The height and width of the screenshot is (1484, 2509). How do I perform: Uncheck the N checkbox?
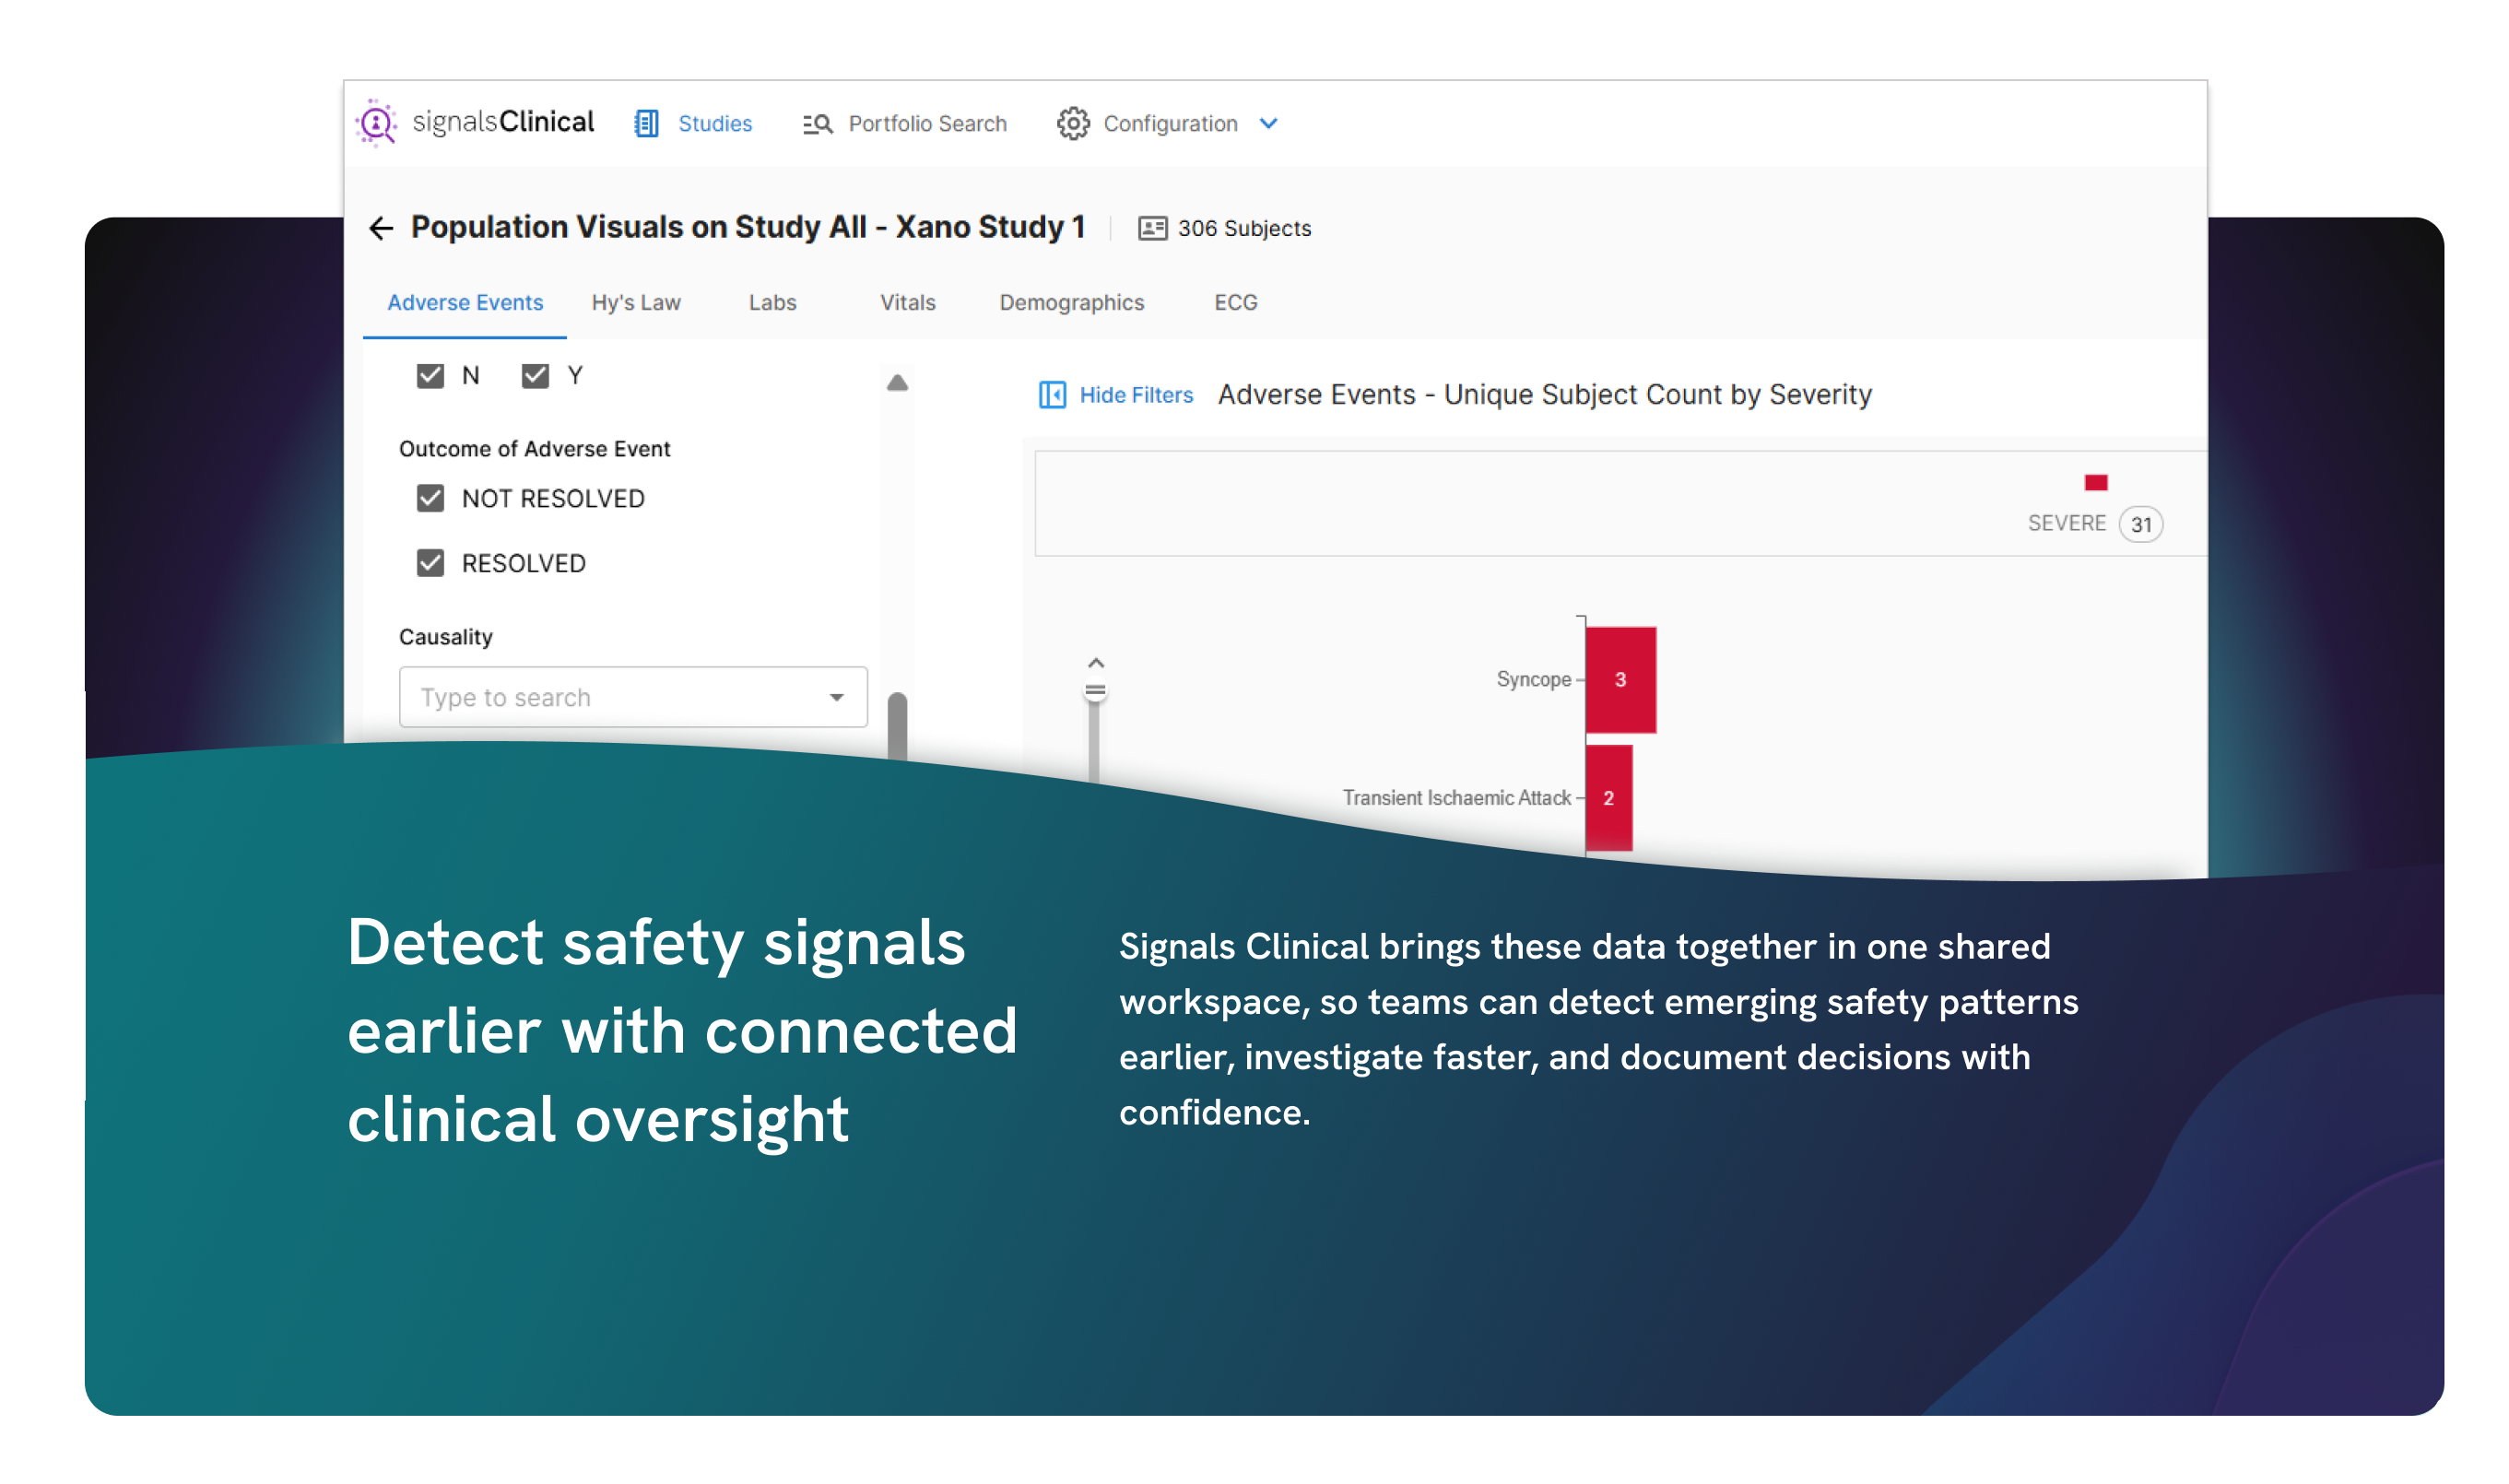point(430,376)
